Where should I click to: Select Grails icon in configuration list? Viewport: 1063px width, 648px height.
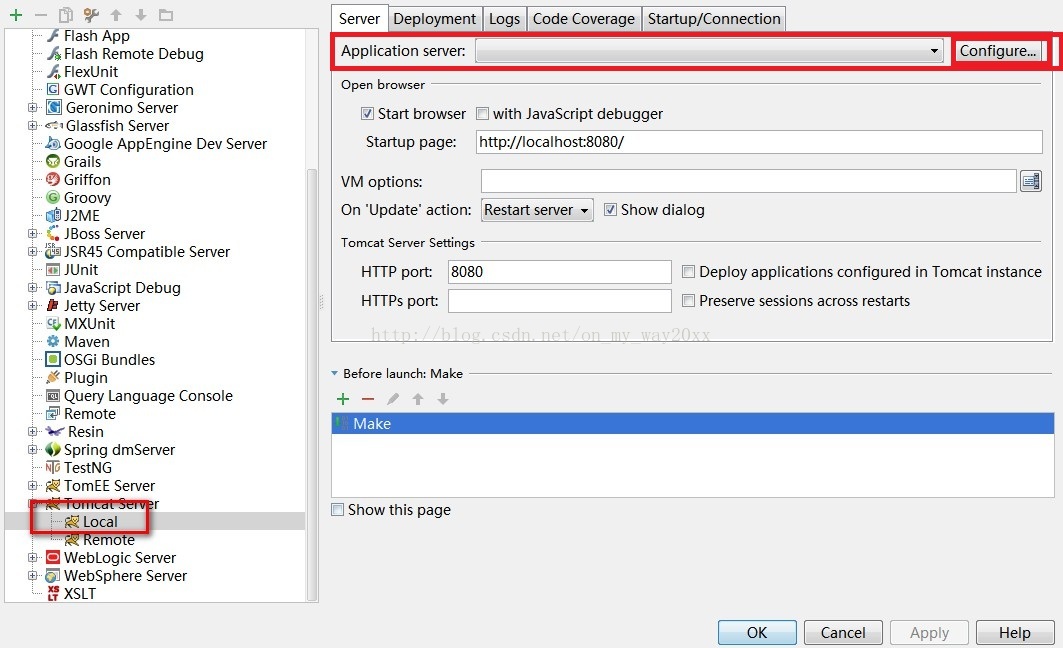(53, 161)
